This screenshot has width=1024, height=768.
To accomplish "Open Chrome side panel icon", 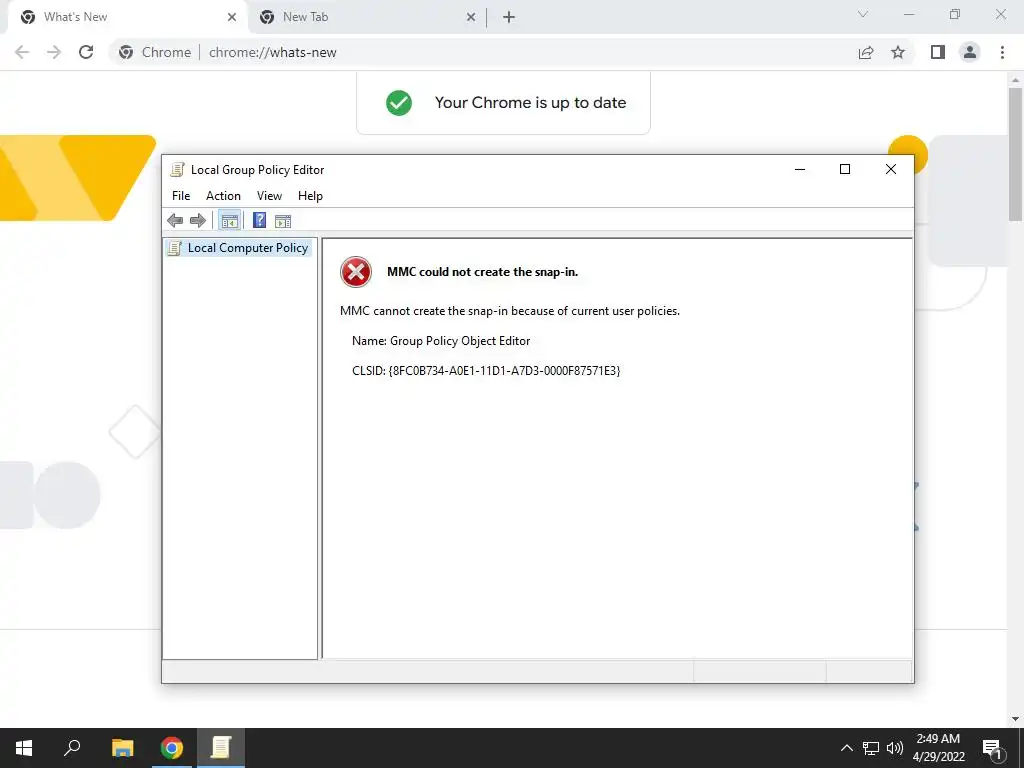I will 938,52.
